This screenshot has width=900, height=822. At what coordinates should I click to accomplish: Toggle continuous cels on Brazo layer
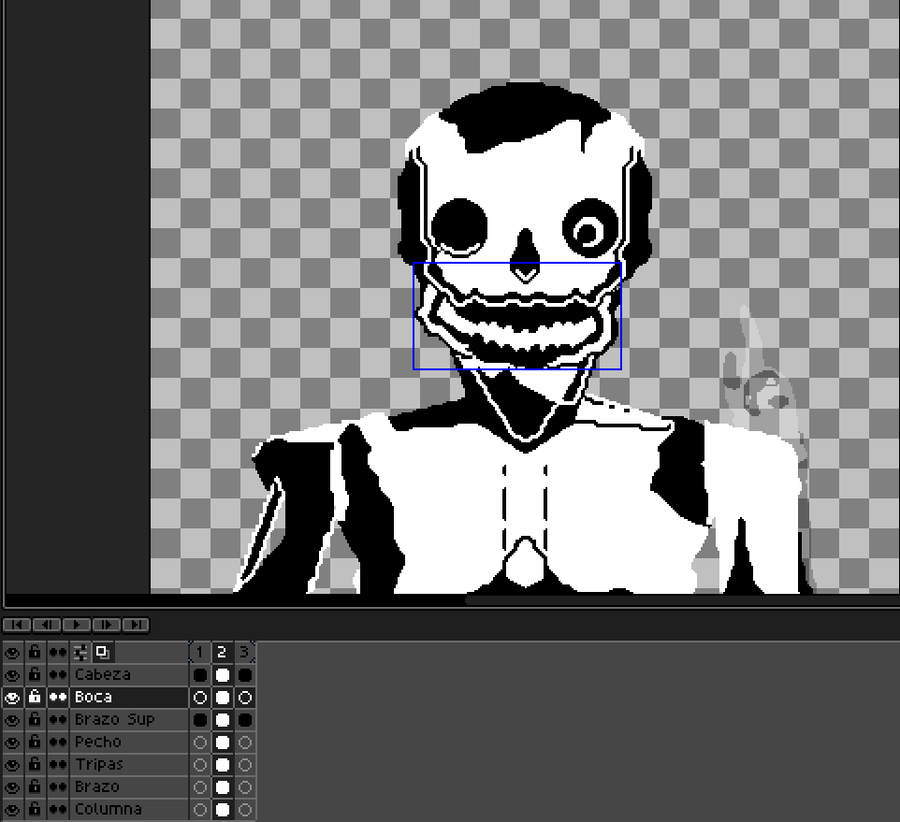(x=57, y=786)
